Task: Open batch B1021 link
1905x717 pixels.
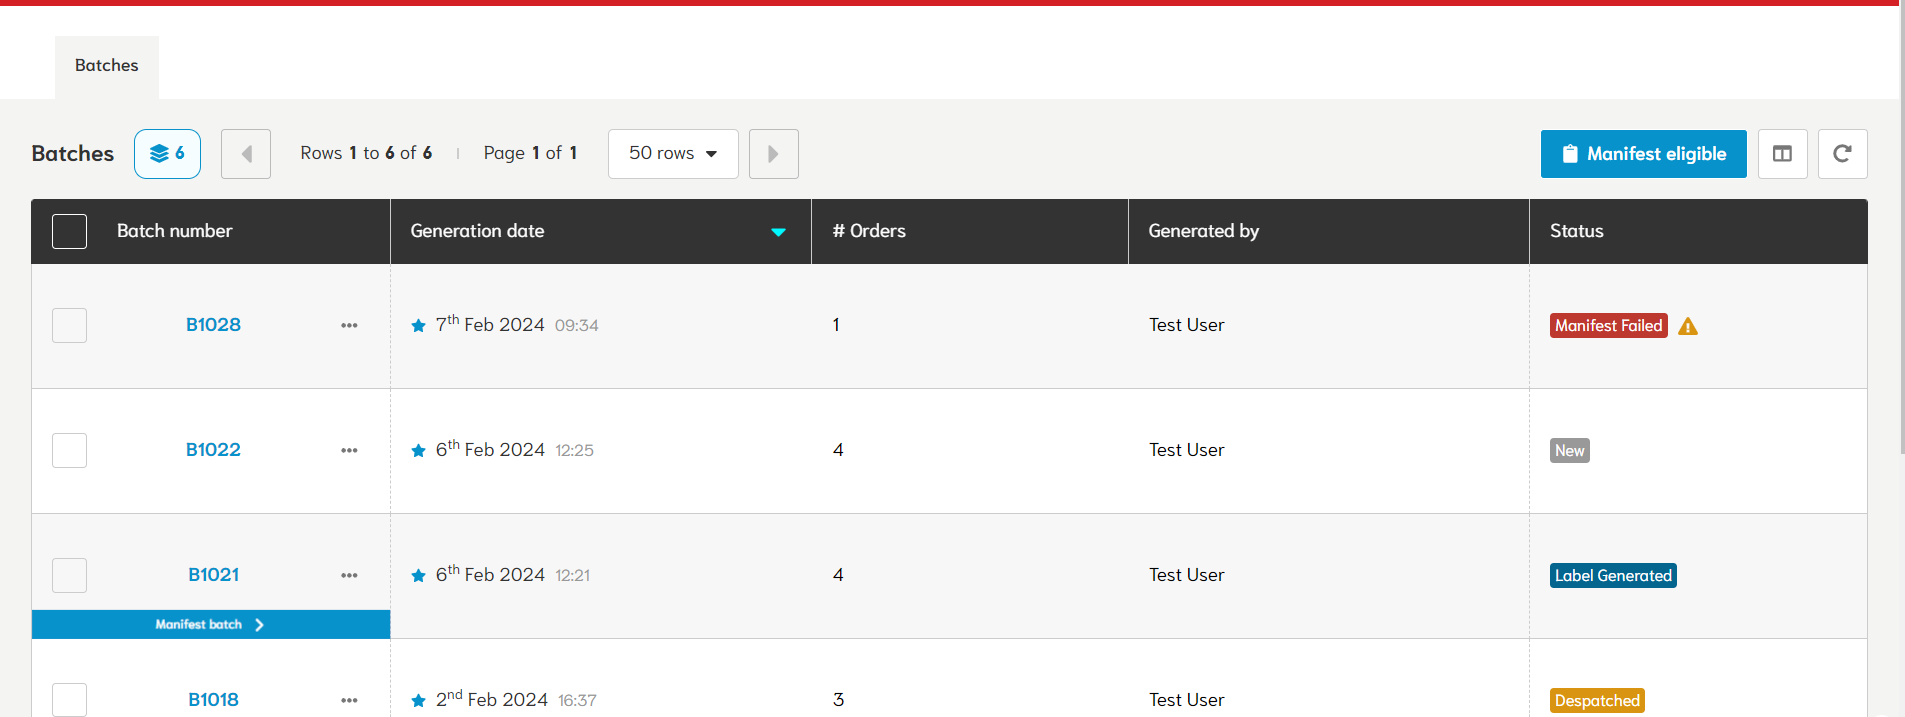Action: 213,575
